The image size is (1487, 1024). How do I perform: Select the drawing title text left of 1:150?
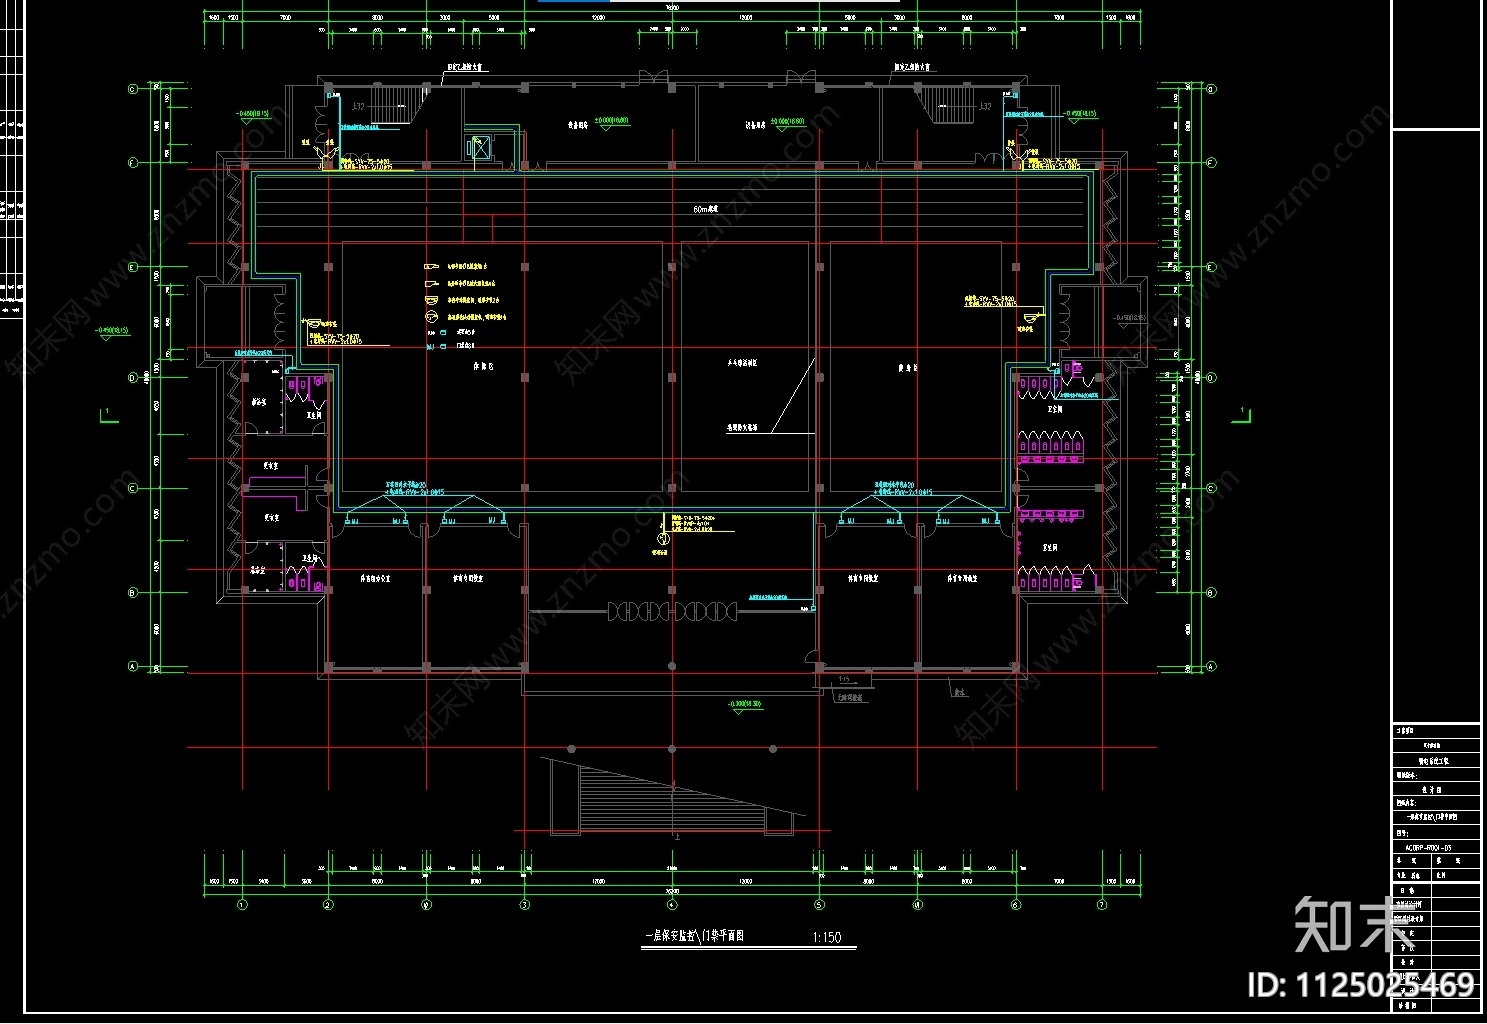coord(693,937)
